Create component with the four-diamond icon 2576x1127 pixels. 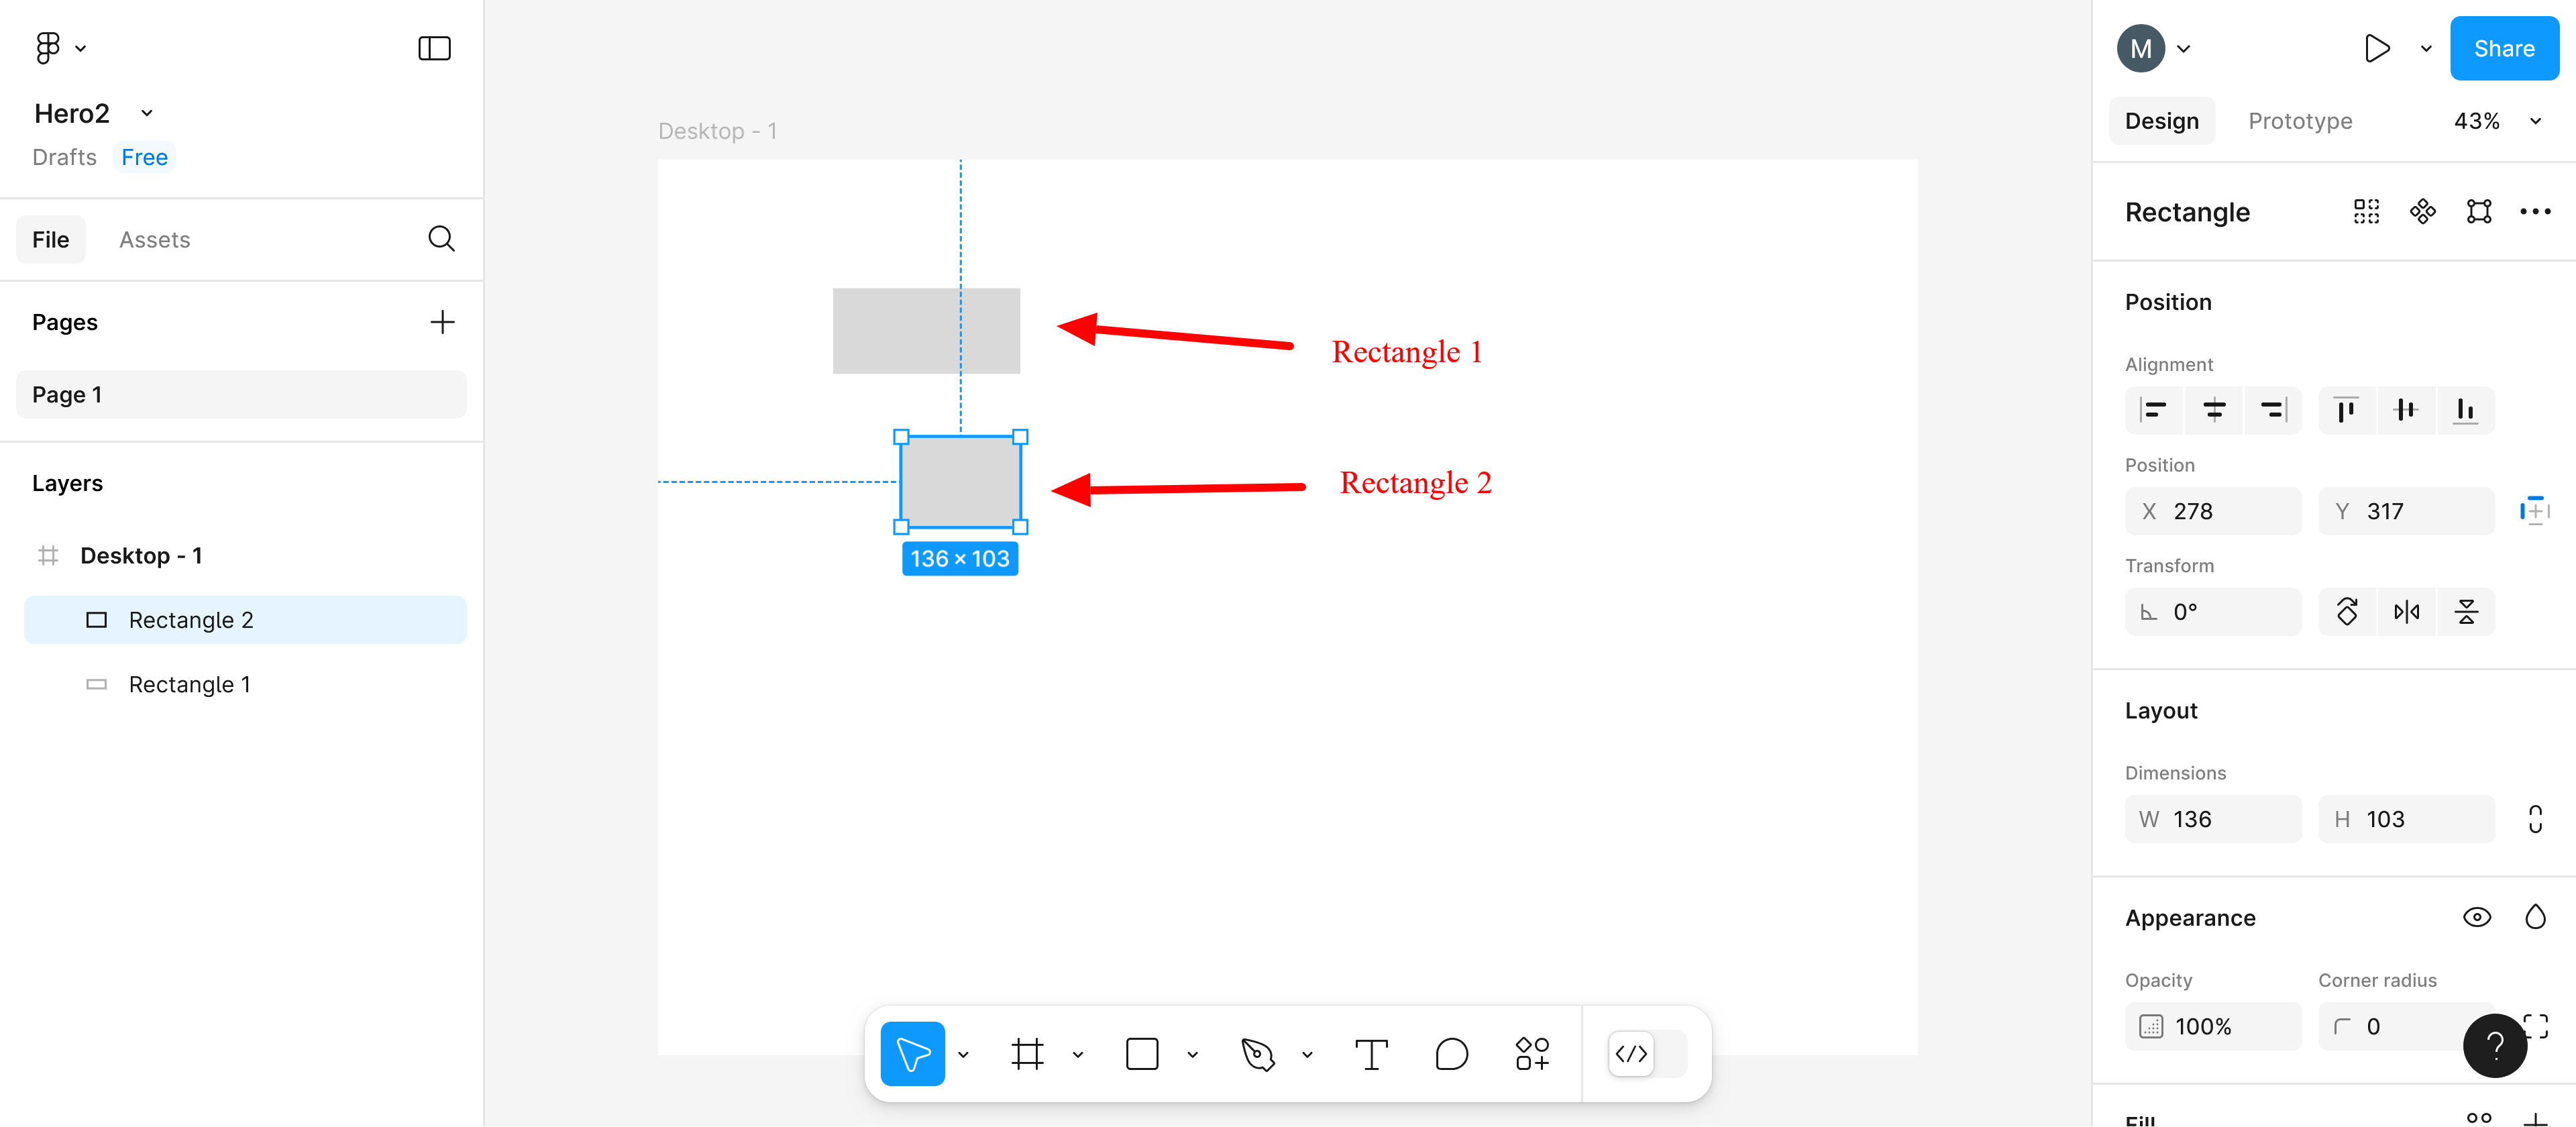tap(2422, 211)
